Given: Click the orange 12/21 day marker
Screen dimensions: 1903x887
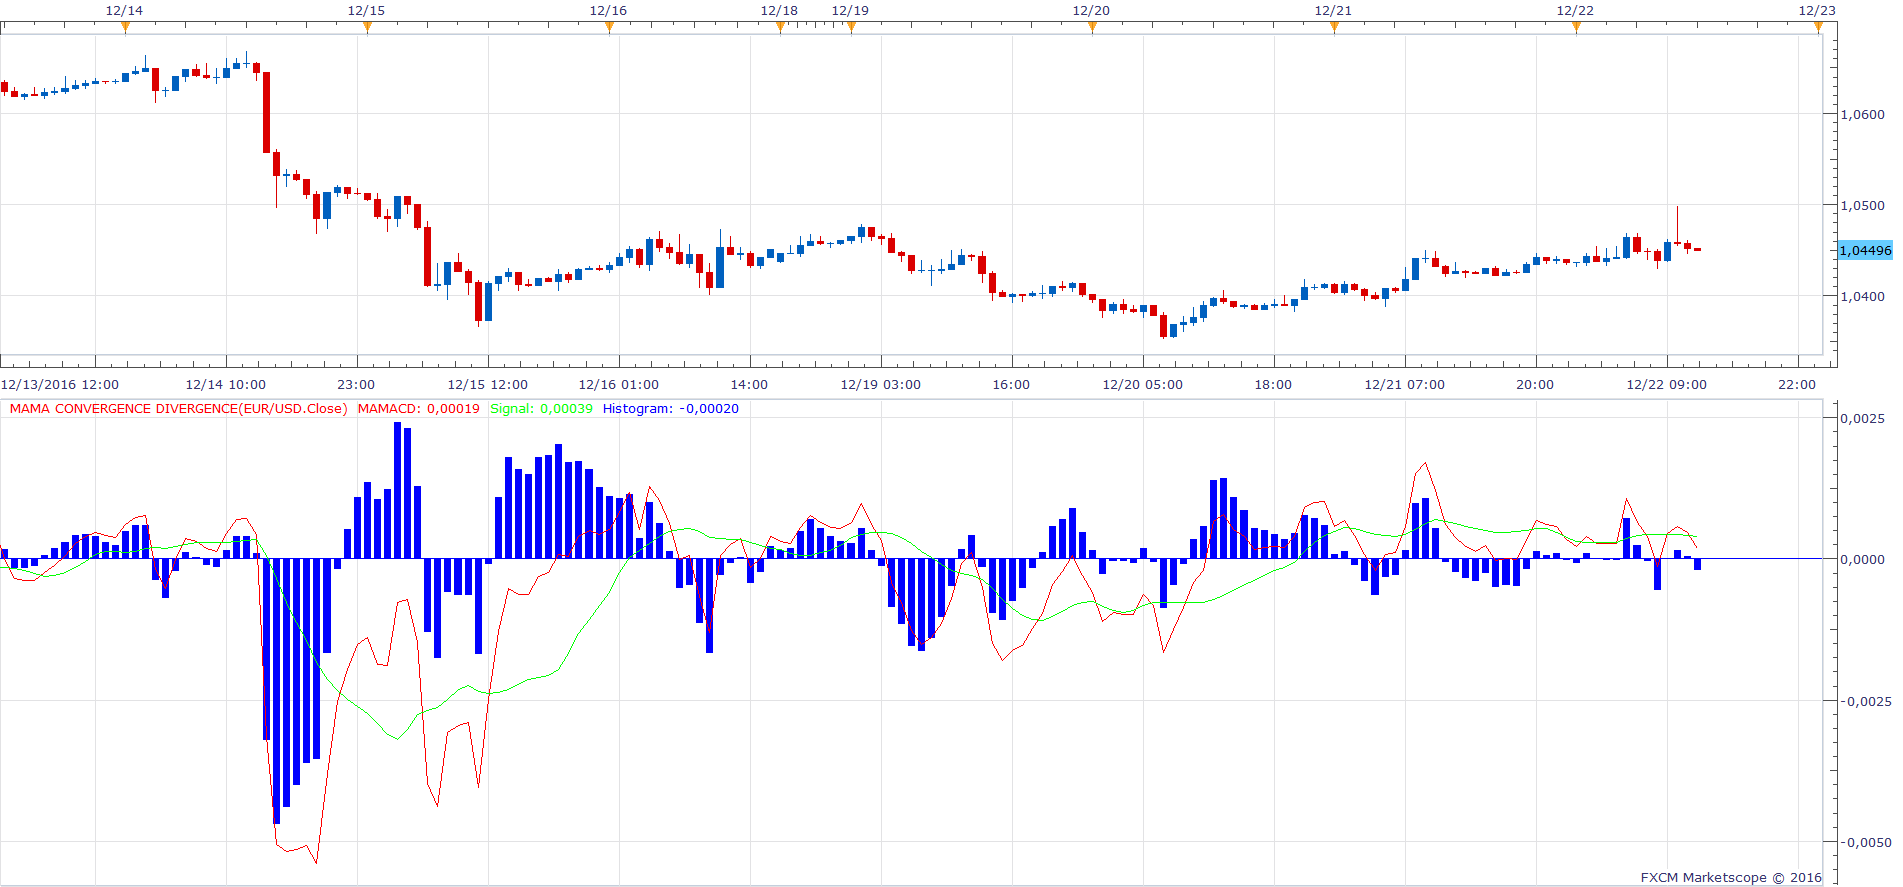Looking at the screenshot, I should click(1334, 27).
